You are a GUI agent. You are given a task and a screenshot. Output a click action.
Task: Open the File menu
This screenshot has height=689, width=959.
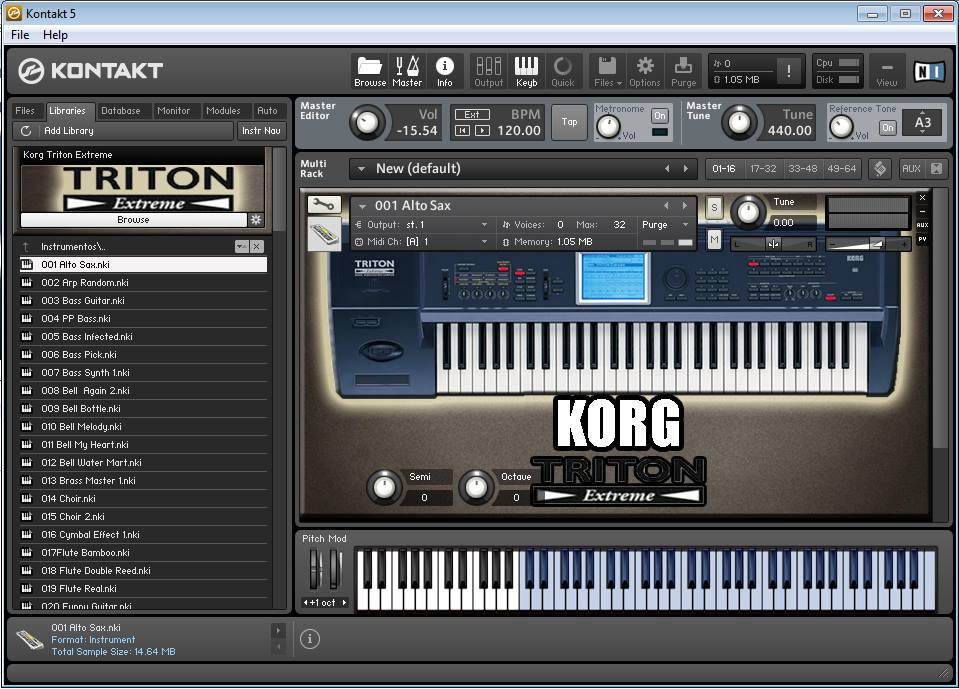[19, 34]
